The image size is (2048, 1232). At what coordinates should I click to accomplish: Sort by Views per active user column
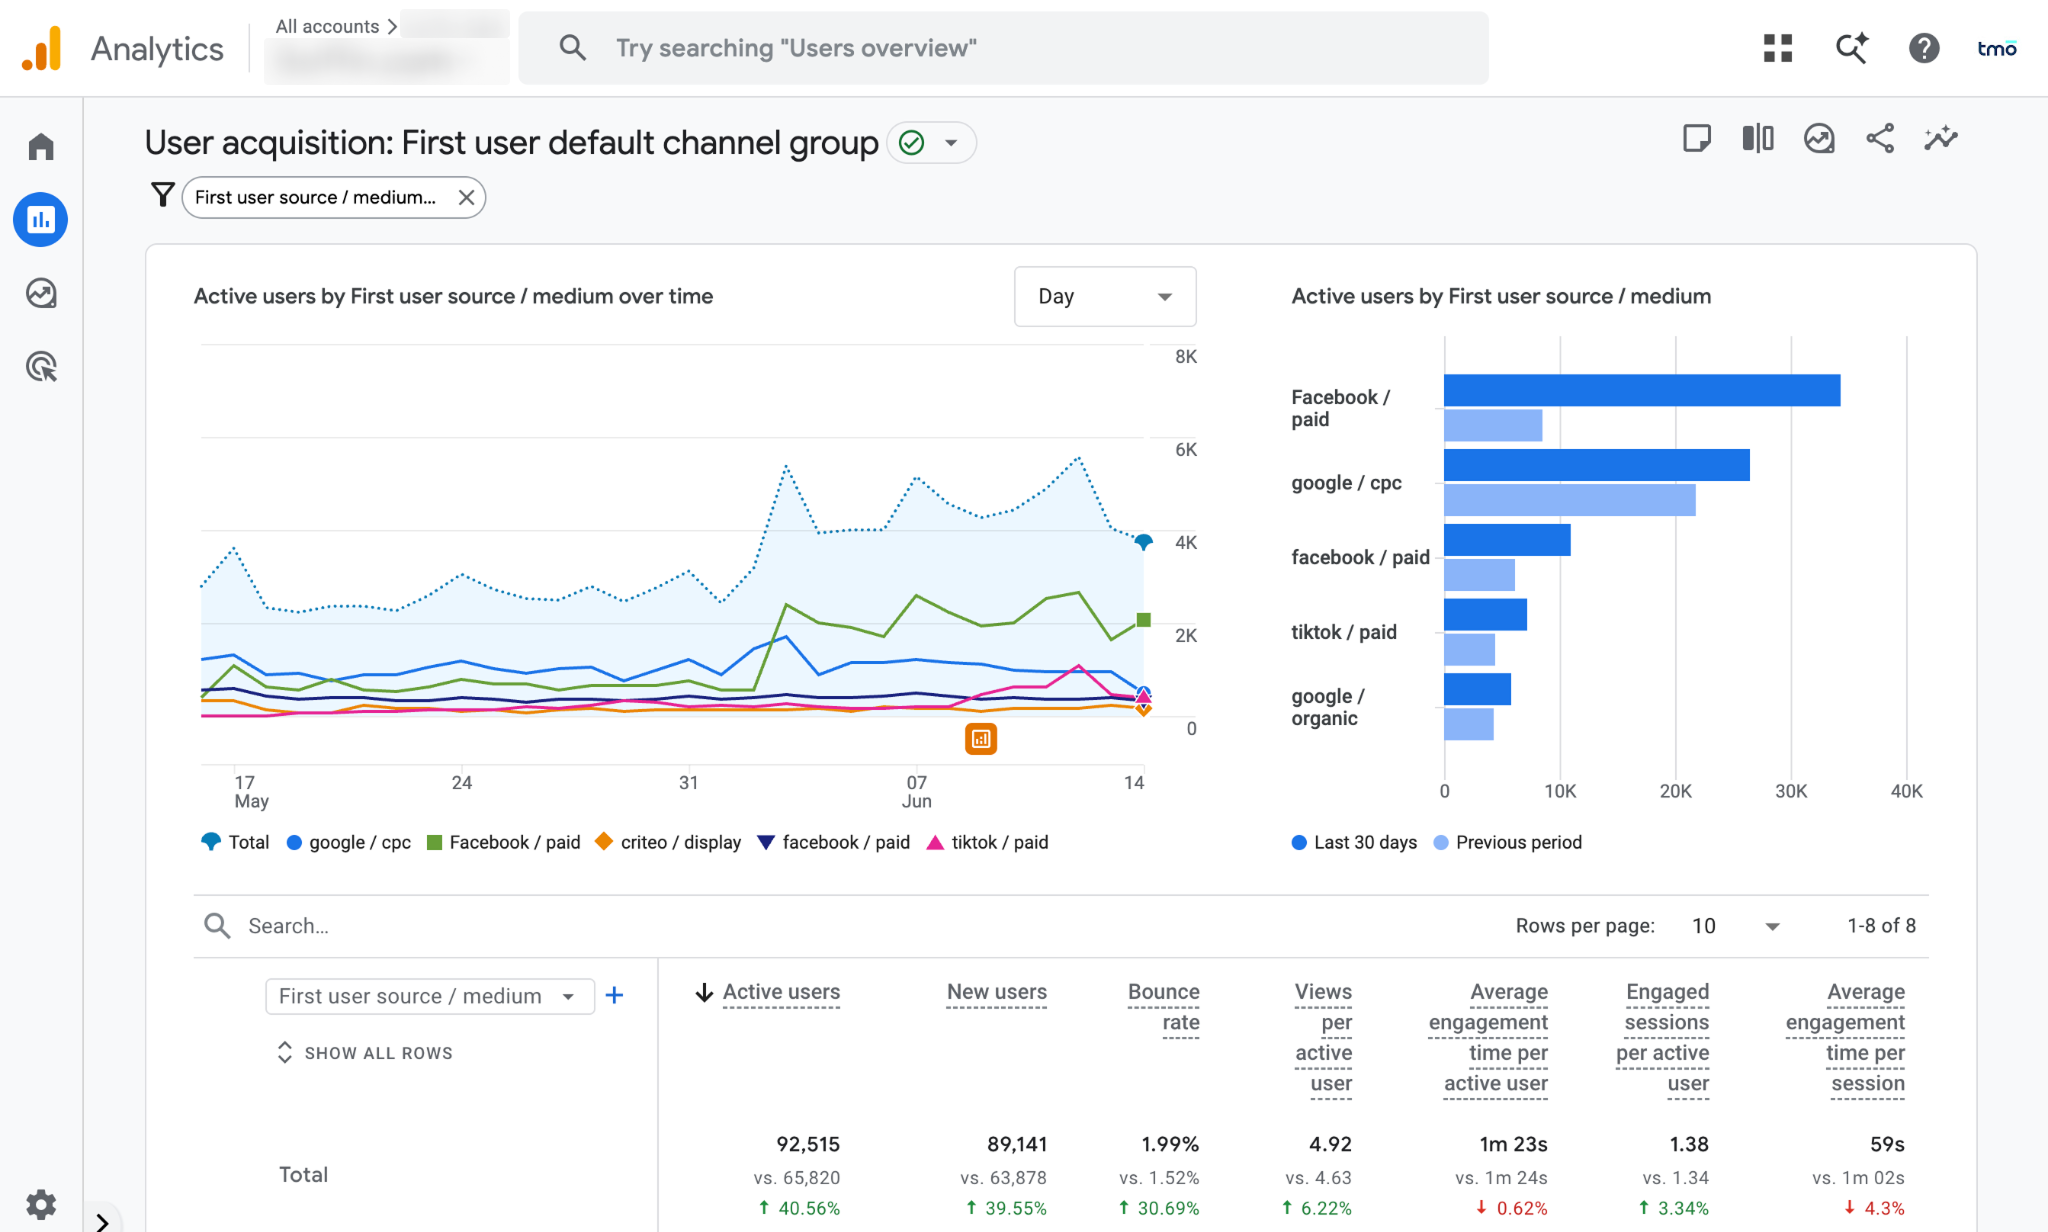1324,1037
